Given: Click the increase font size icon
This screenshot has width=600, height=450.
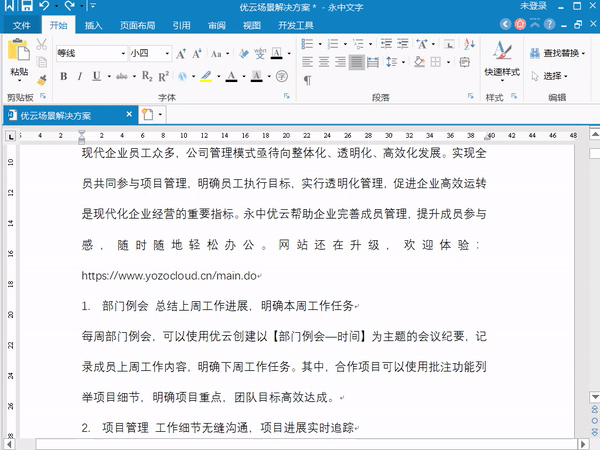Looking at the screenshot, I should coord(181,53).
